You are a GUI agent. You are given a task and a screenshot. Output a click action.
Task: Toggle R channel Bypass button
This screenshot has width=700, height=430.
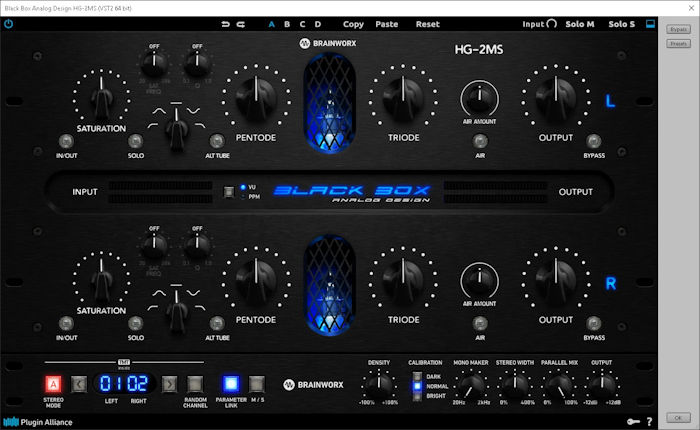pos(594,323)
